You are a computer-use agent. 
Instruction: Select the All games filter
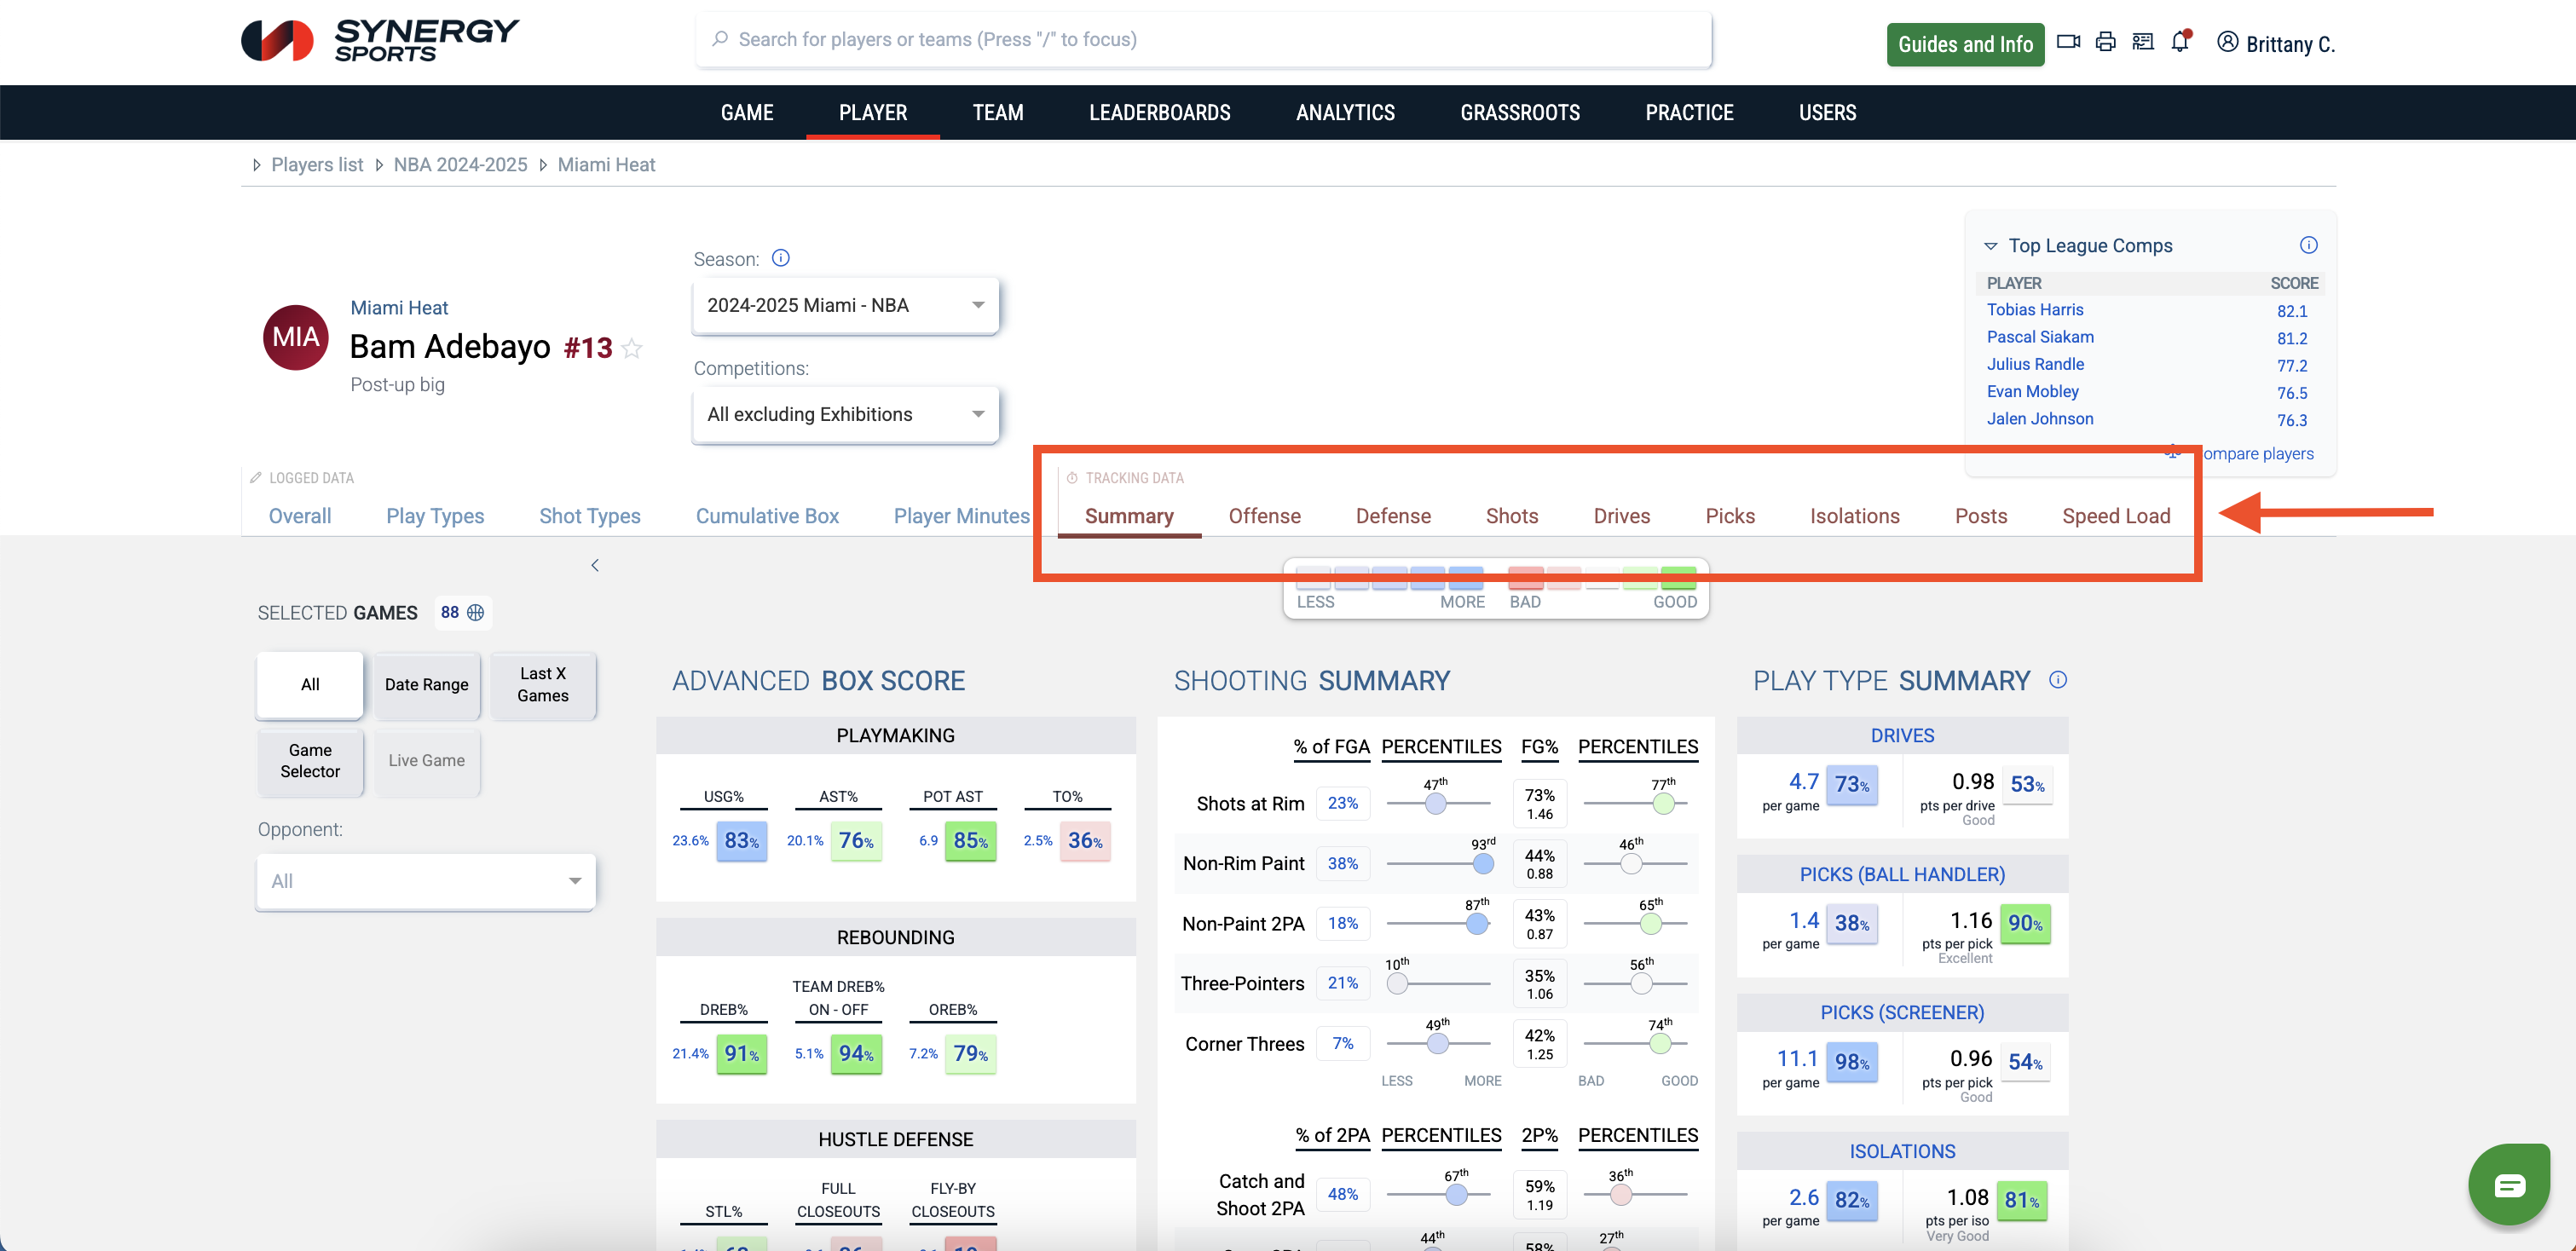310,685
